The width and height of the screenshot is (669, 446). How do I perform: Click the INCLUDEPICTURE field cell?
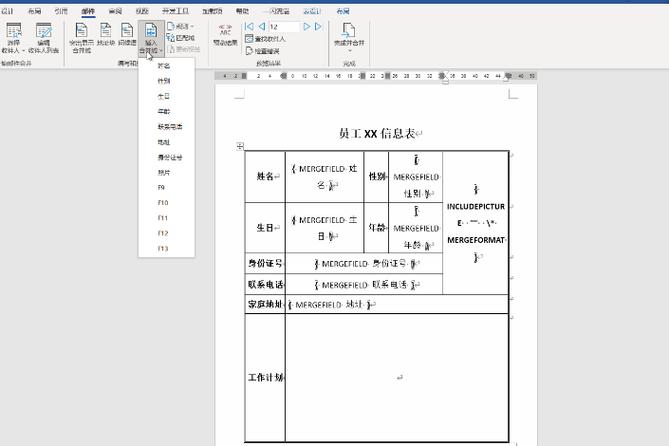(x=476, y=223)
